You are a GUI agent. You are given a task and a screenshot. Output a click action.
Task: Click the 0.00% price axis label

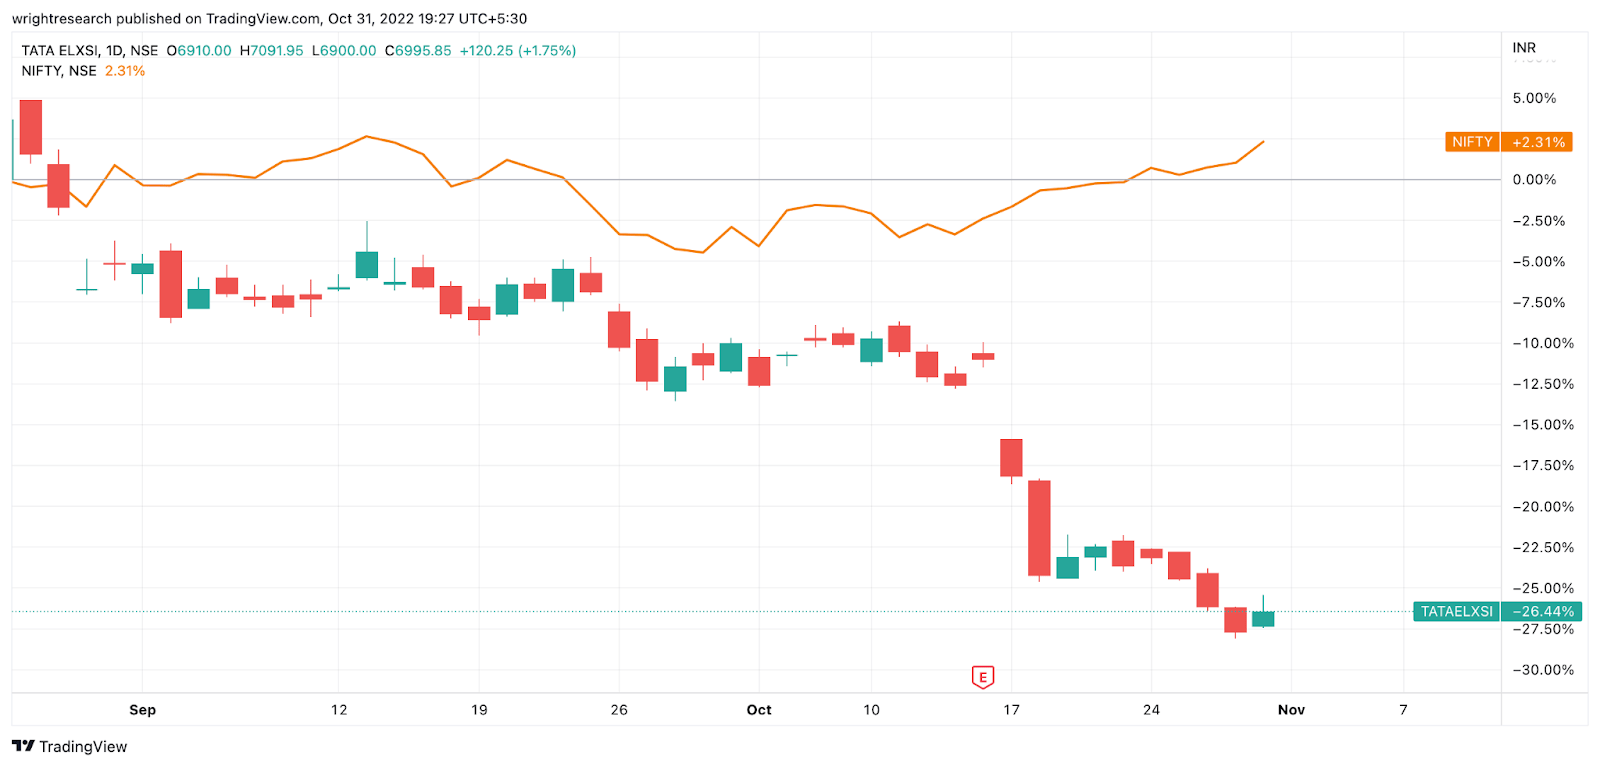pos(1534,180)
